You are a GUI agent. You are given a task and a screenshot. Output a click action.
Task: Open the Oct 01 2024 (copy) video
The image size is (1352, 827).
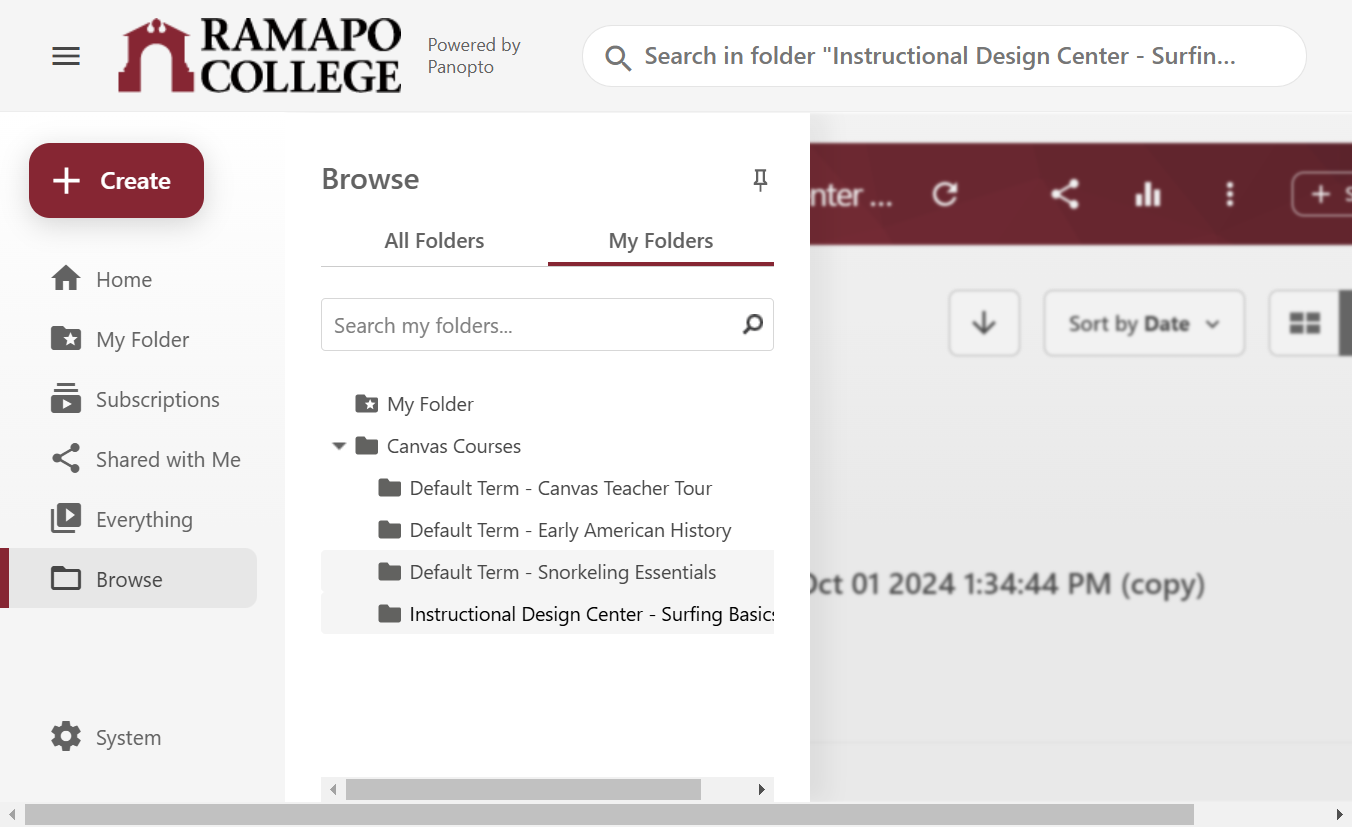(x=1005, y=584)
